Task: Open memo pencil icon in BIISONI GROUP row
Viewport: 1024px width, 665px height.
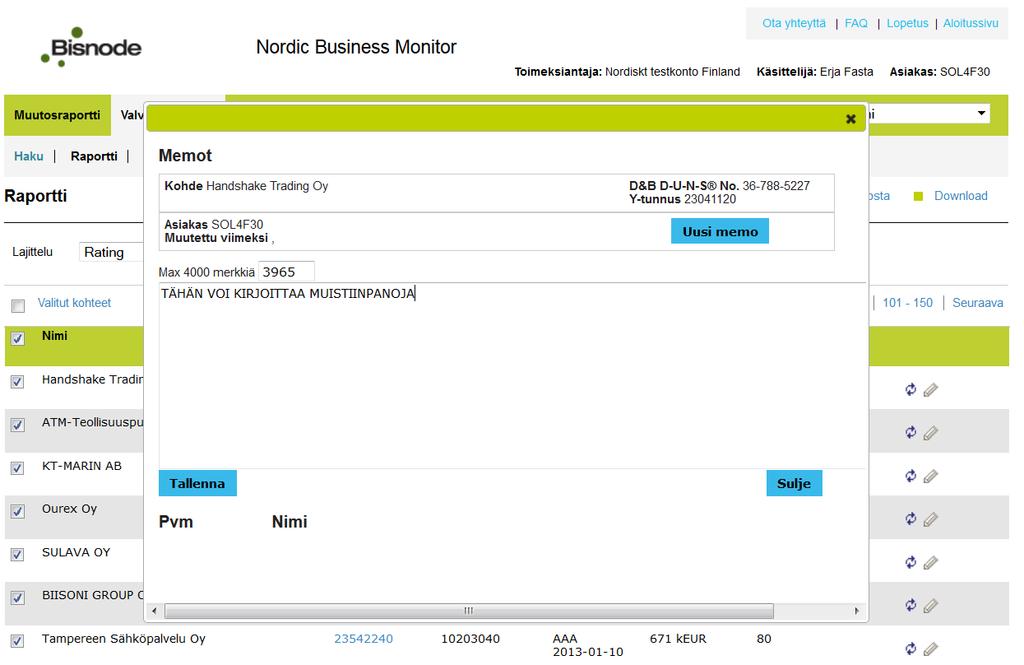Action: (x=931, y=606)
